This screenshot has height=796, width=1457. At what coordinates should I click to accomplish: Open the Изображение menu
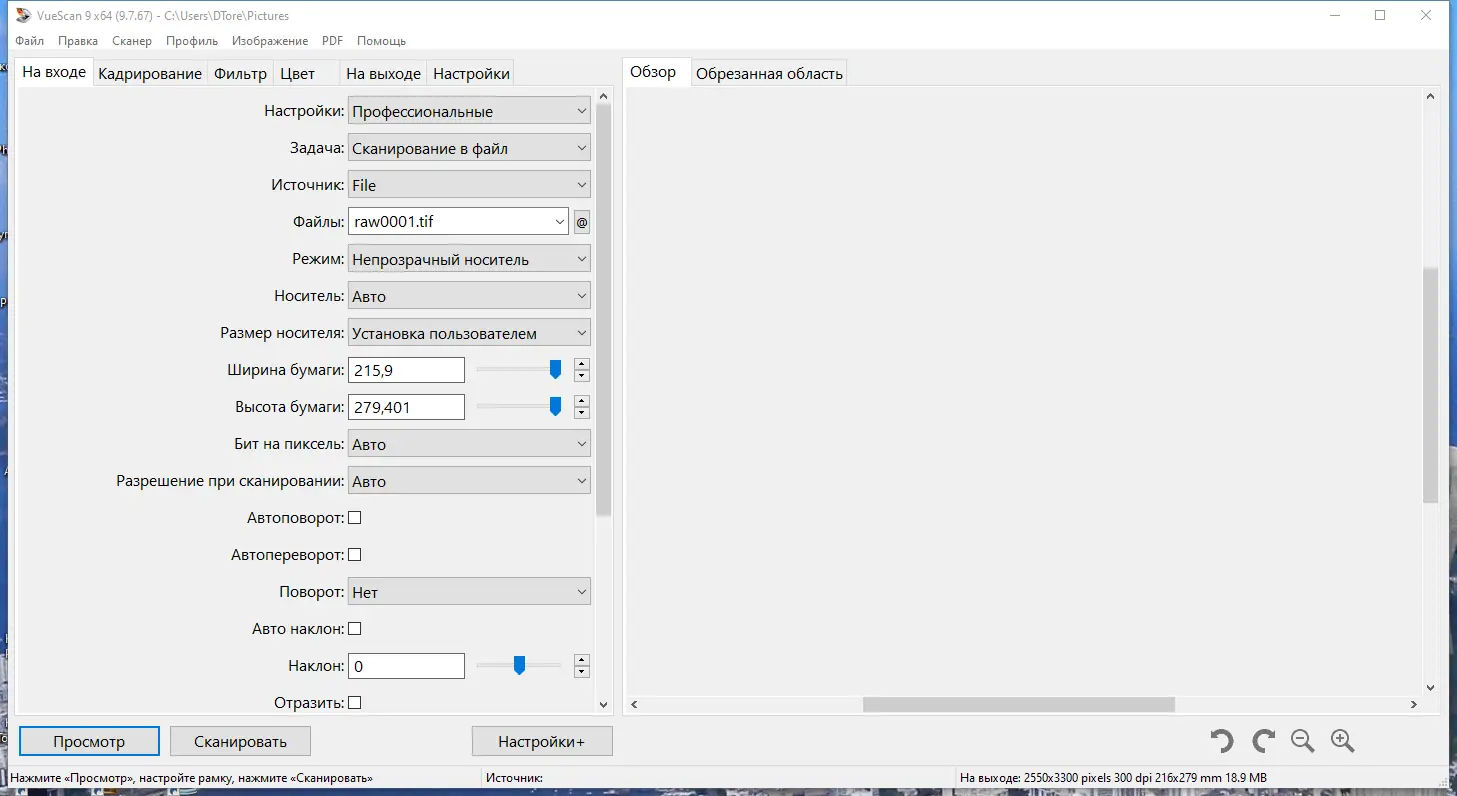tap(270, 41)
